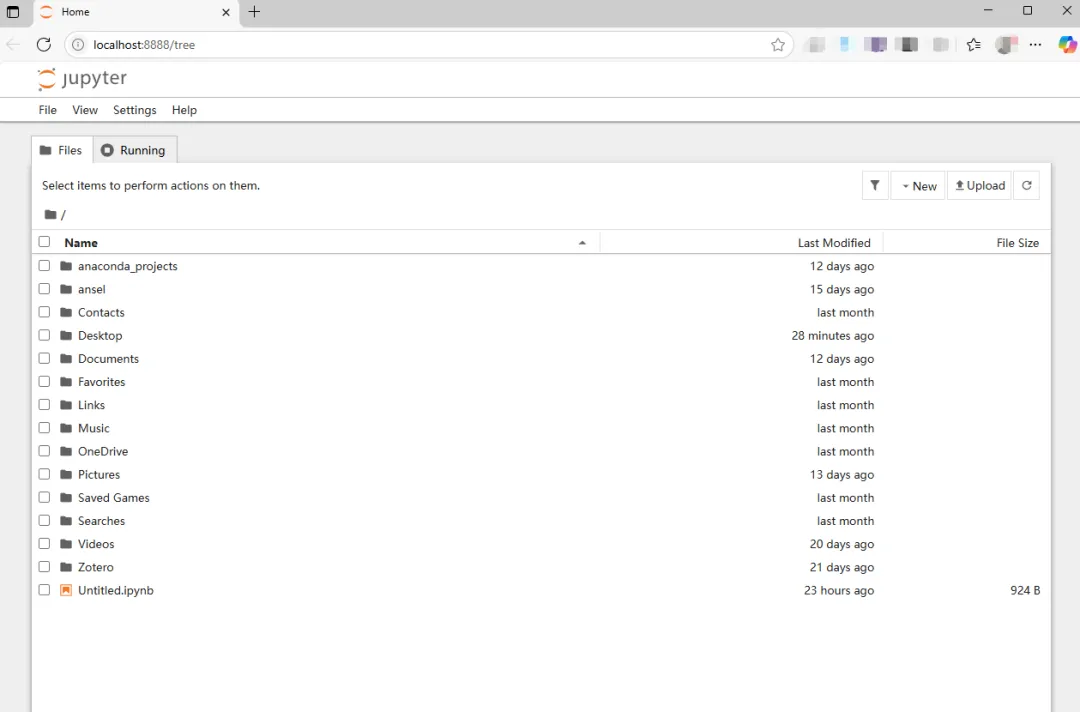Add page to favorites with star icon
This screenshot has width=1080, height=712.
pyautogui.click(x=778, y=45)
